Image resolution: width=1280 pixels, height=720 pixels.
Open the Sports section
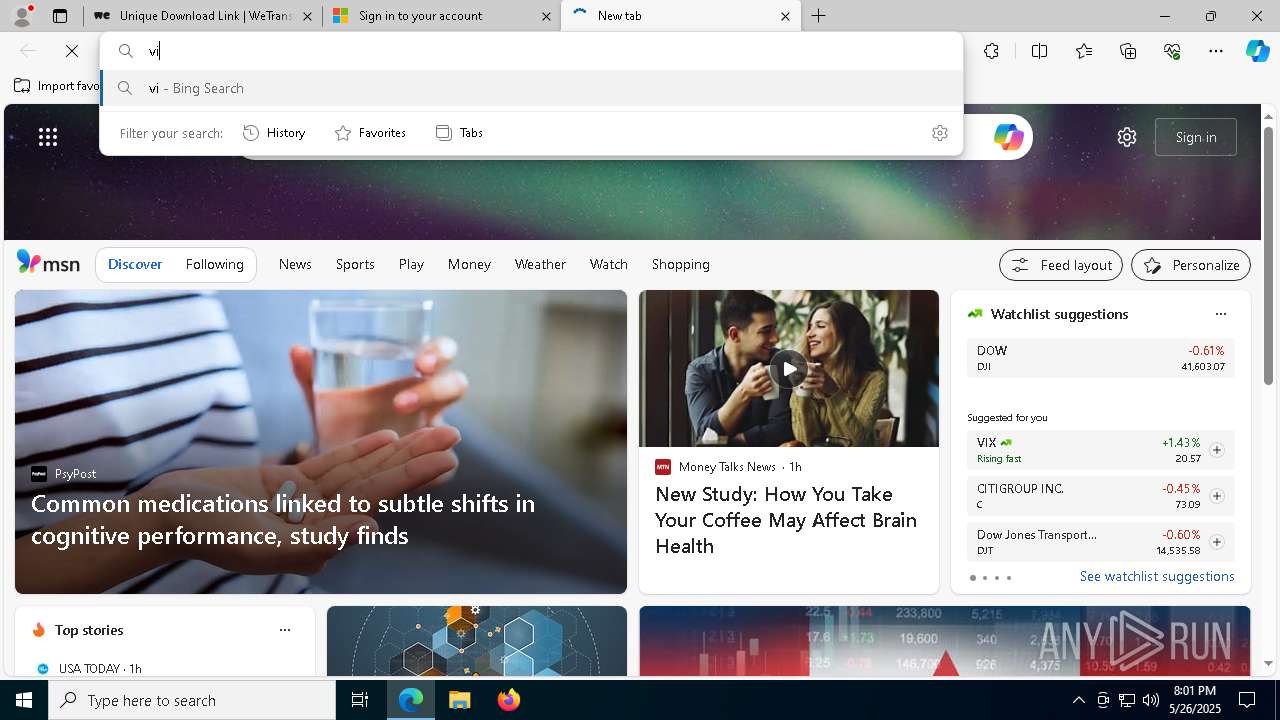point(355,264)
